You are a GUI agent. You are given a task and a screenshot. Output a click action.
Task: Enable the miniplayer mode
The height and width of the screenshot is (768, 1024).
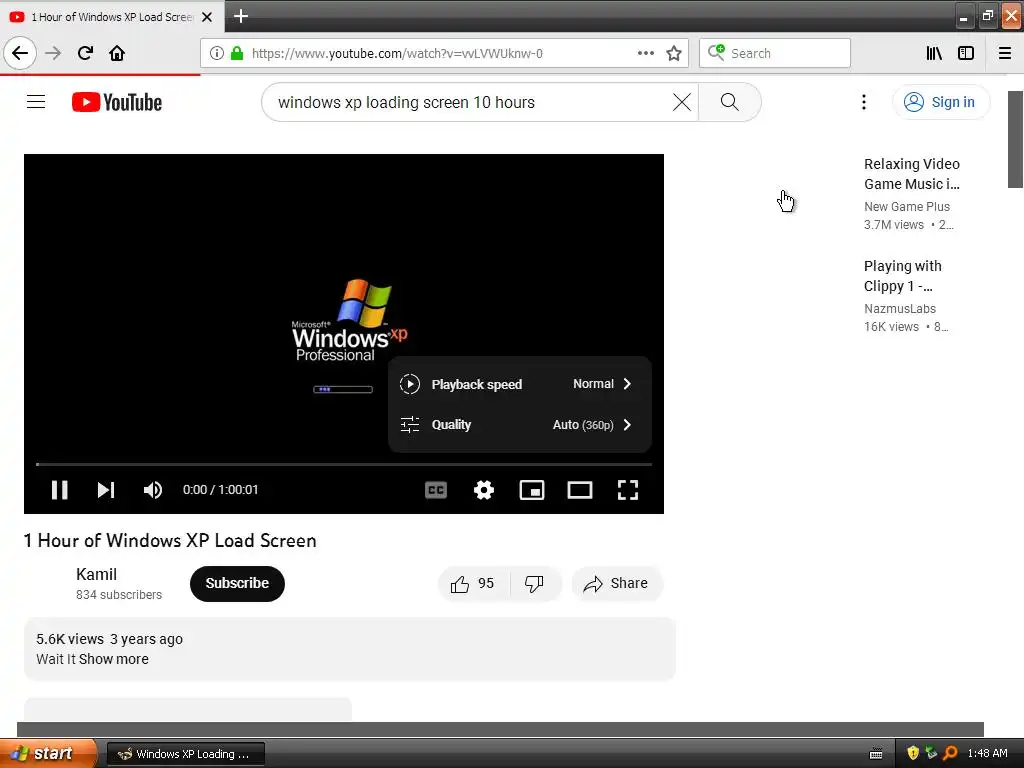click(532, 490)
